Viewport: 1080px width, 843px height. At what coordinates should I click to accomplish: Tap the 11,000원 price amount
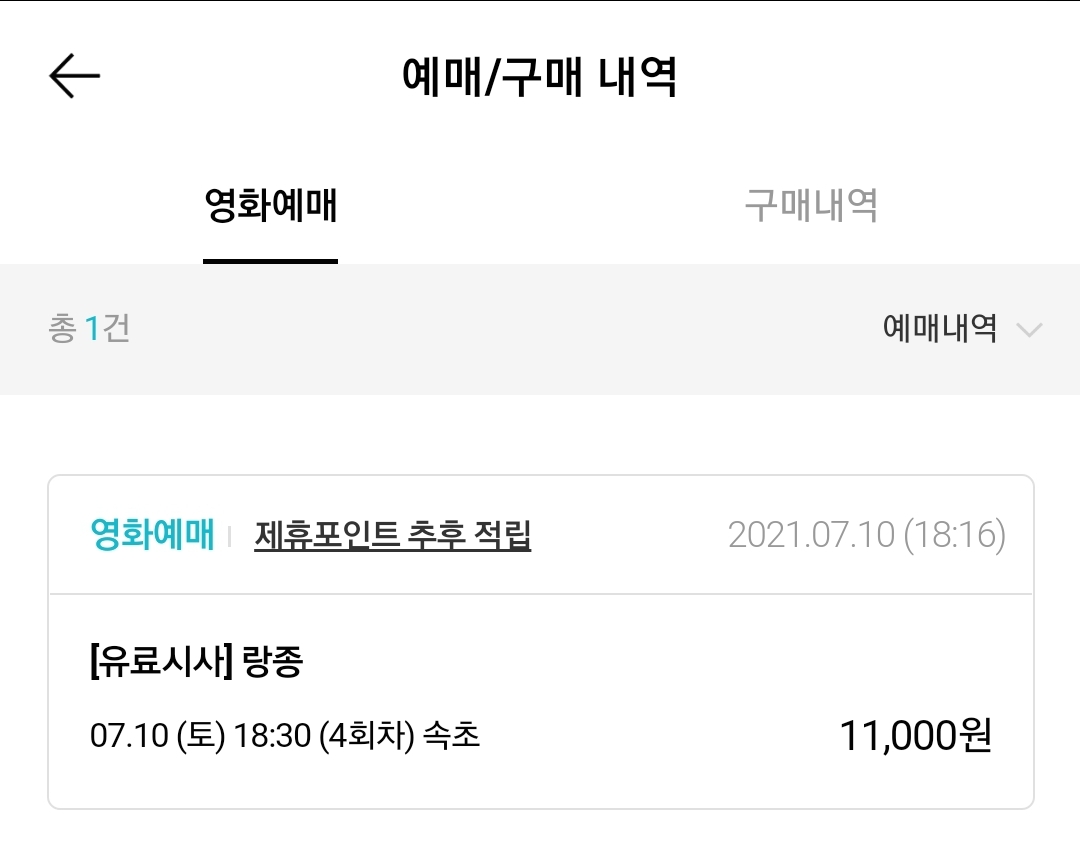pyautogui.click(x=915, y=737)
